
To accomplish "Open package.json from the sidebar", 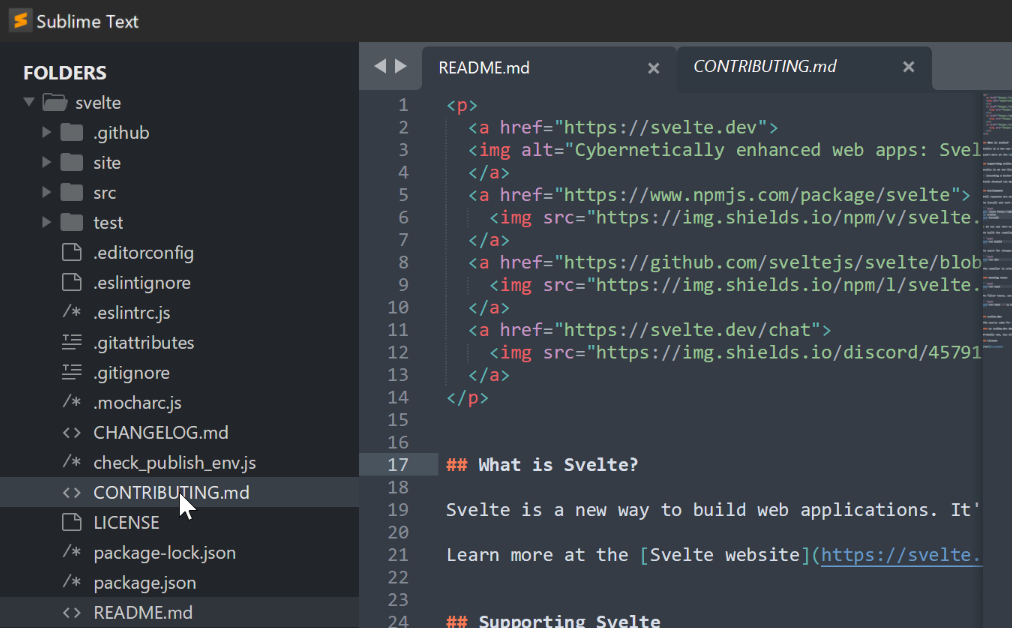I will point(145,582).
